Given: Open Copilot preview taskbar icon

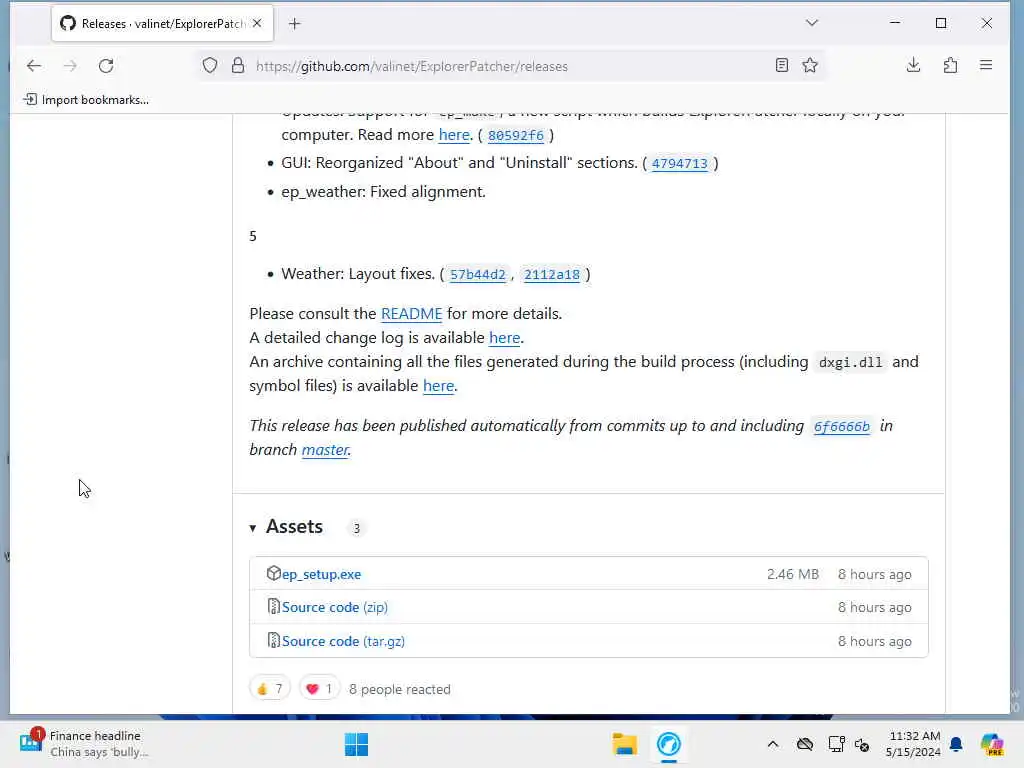Looking at the screenshot, I should tap(991, 744).
